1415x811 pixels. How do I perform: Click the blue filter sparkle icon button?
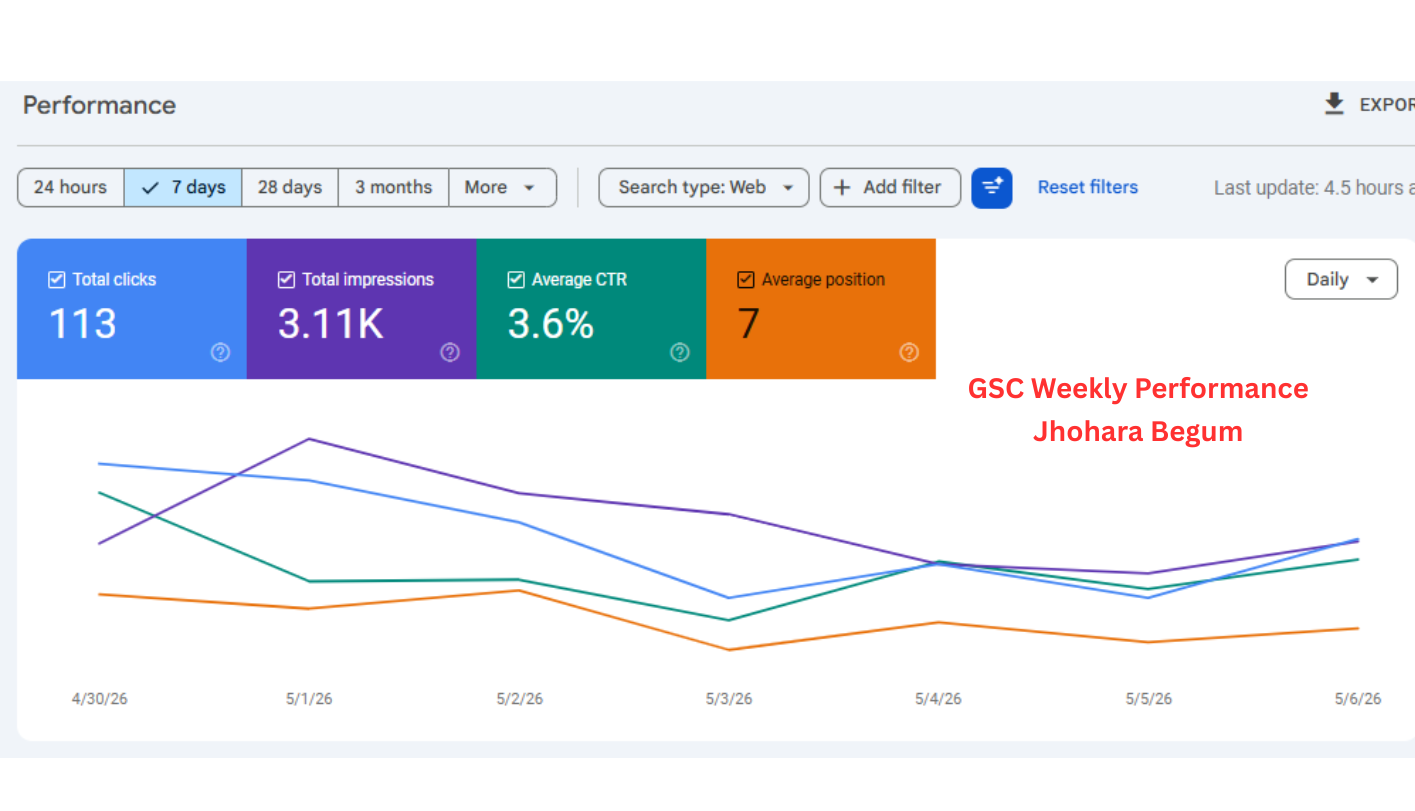pyautogui.click(x=992, y=187)
